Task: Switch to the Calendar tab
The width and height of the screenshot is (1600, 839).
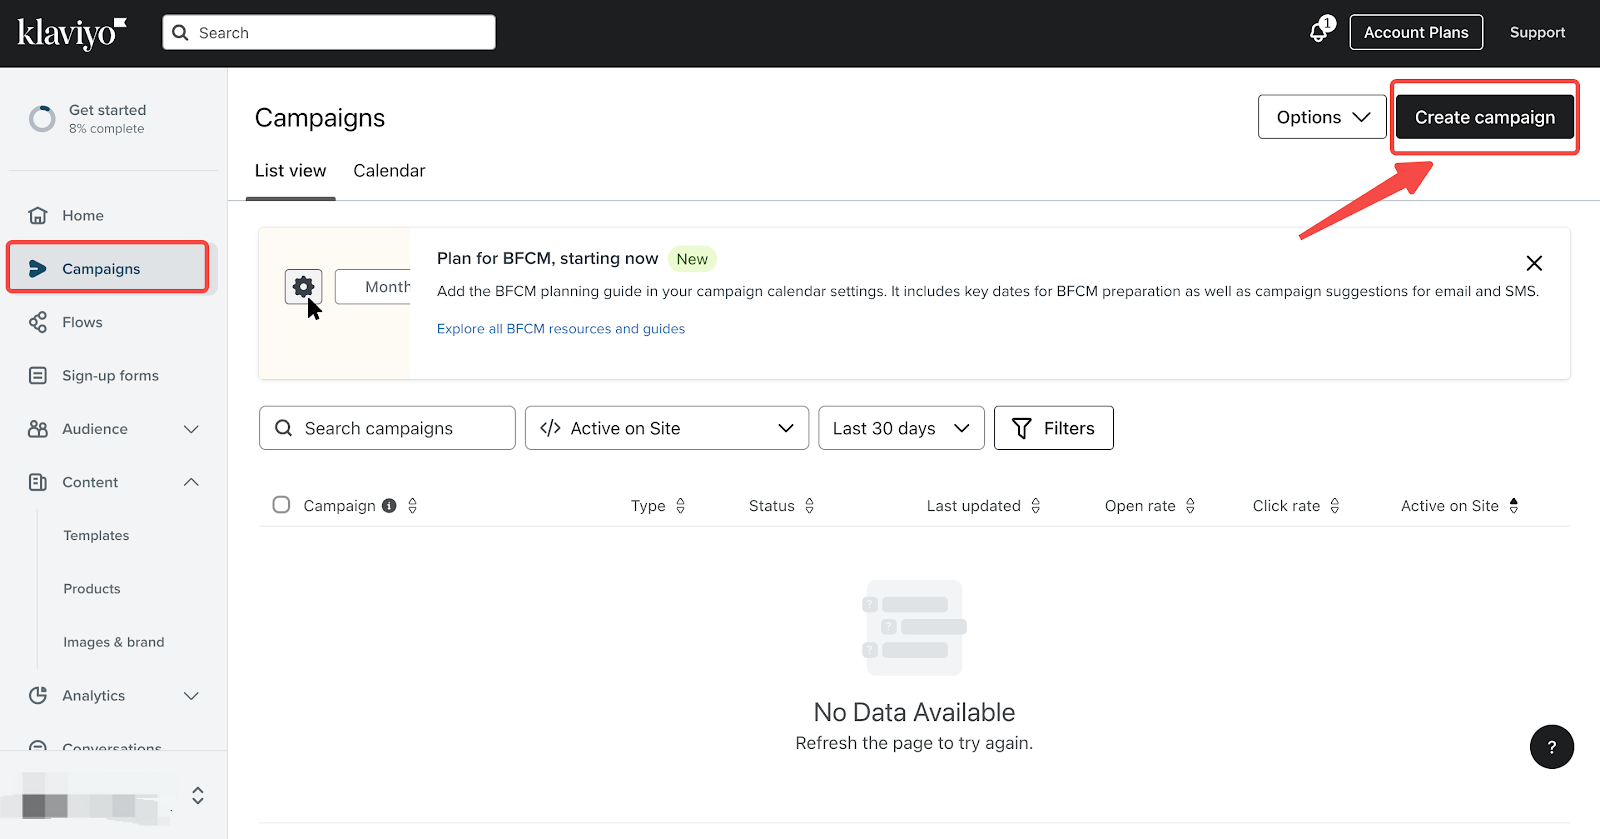Action: [x=389, y=171]
